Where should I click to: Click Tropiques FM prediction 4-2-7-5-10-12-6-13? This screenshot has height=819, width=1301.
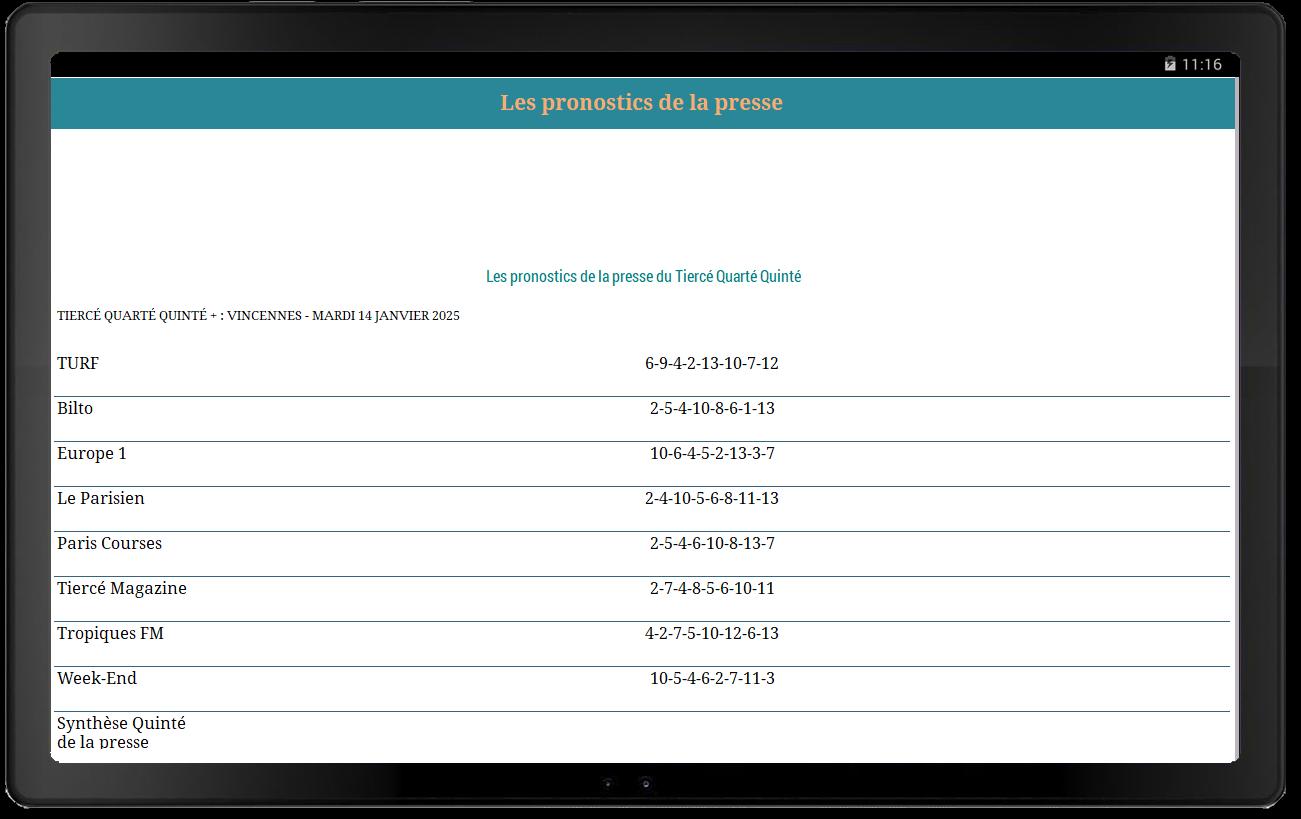click(712, 633)
